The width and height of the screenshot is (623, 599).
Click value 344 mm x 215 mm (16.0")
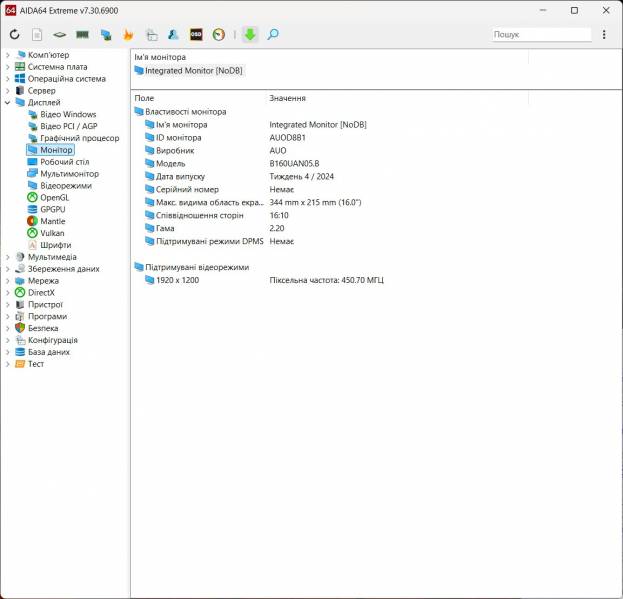coord(315,203)
